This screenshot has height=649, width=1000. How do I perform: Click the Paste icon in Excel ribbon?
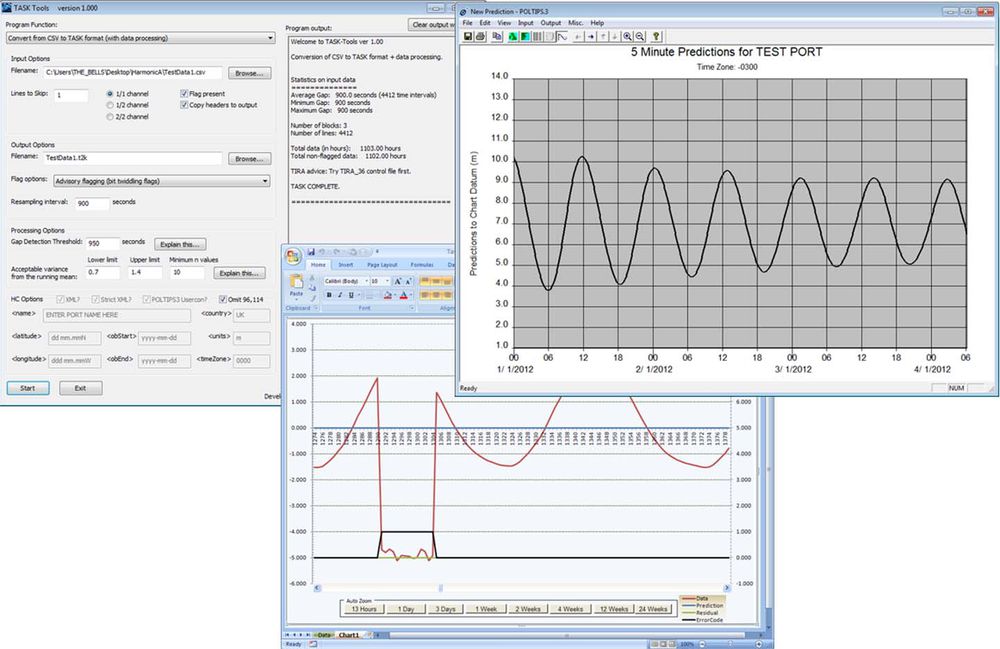297,281
